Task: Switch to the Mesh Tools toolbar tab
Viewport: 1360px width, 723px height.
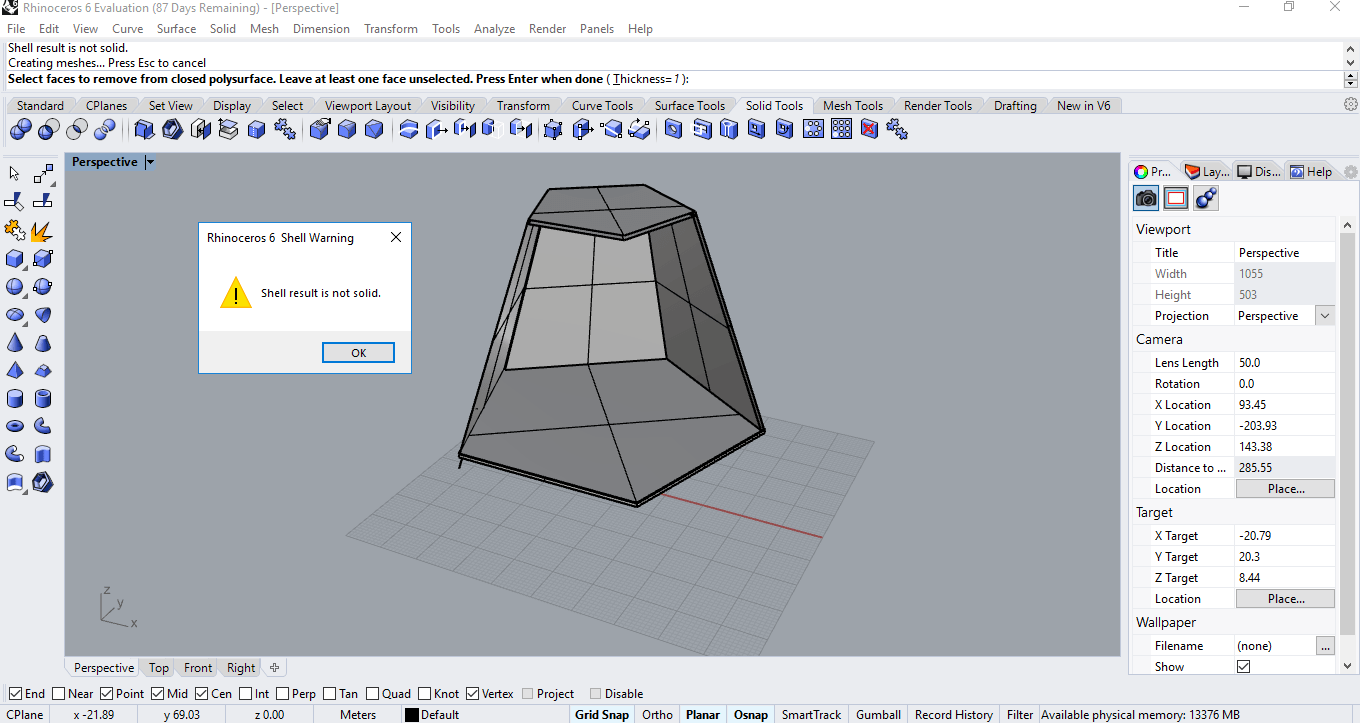Action: tap(853, 105)
